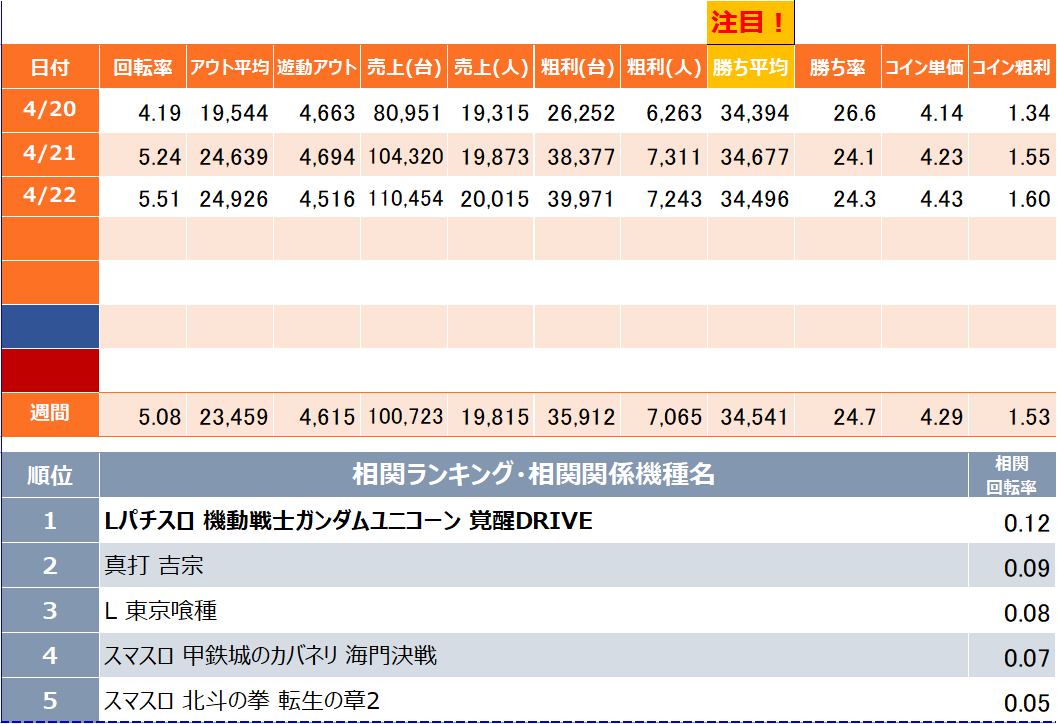Click the solid red date cell

pos(50,370)
